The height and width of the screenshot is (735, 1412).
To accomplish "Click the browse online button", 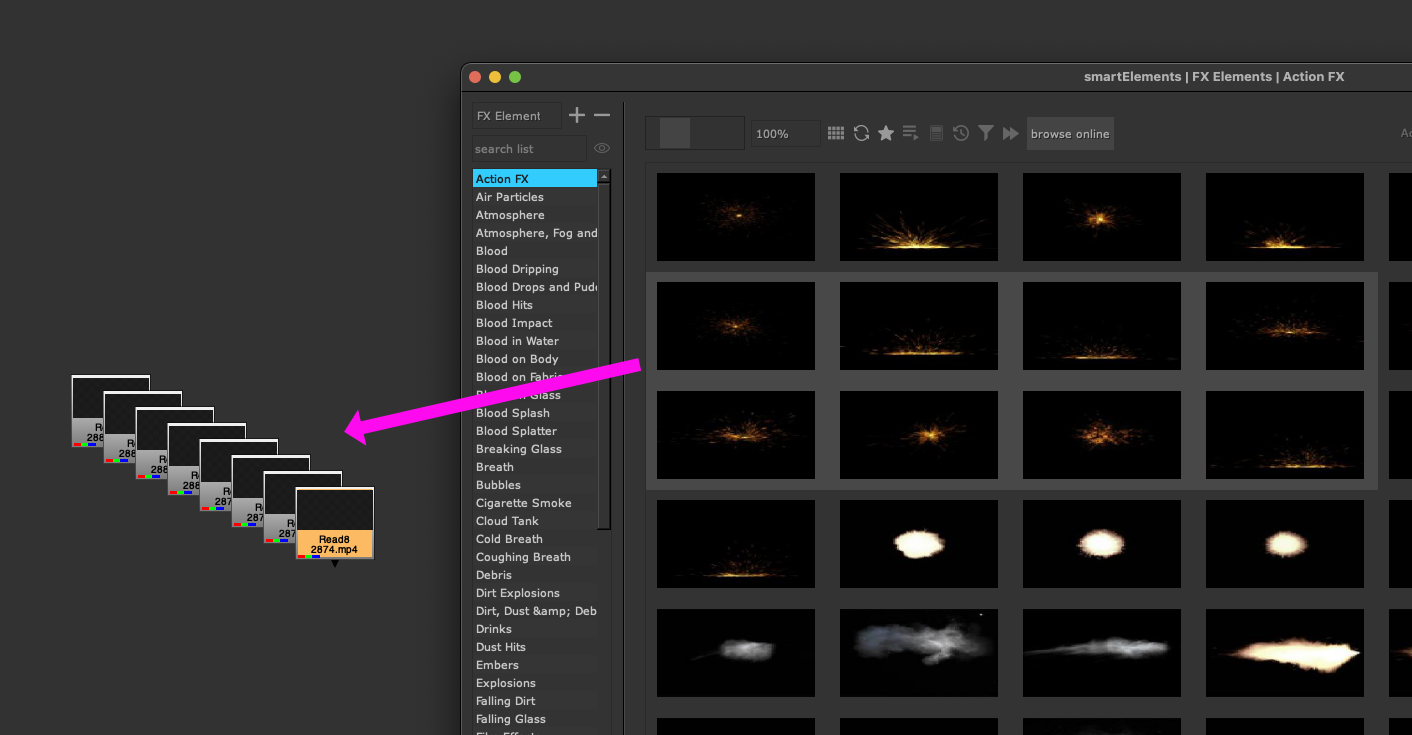I will click(1070, 133).
